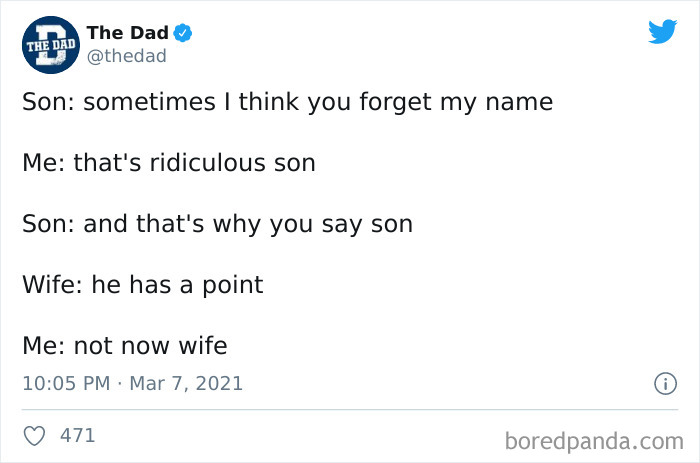Click the word "point" in the tweet

(230, 285)
